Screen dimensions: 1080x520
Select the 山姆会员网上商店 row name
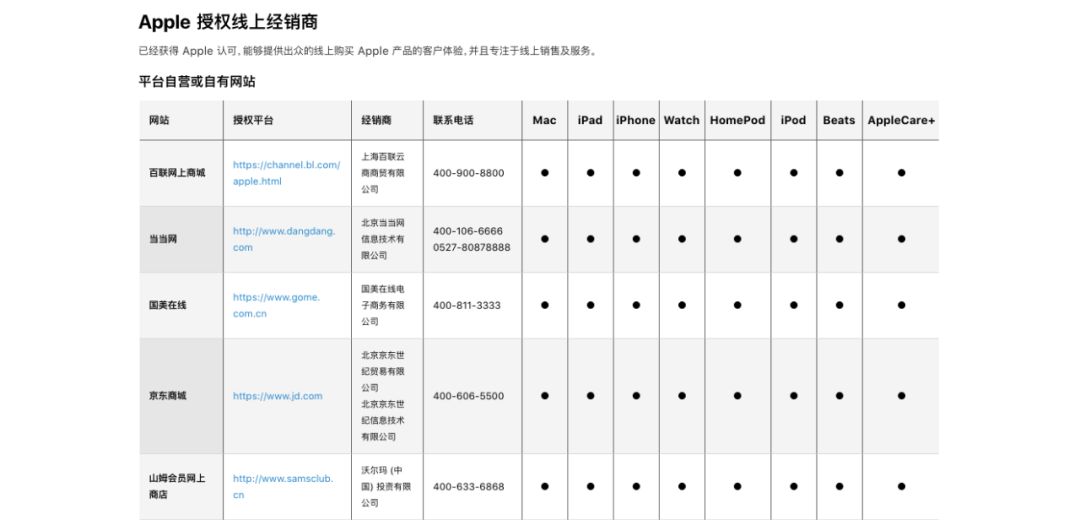click(x=177, y=486)
